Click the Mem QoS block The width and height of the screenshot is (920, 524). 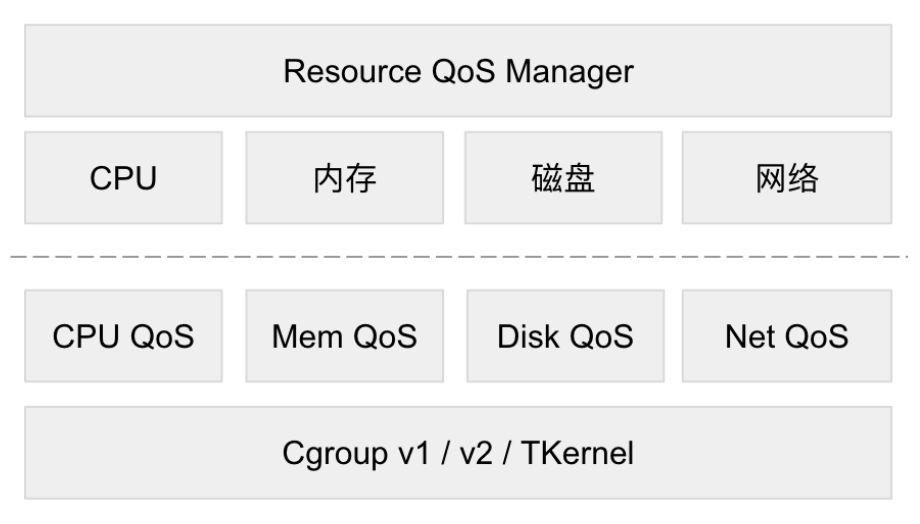coord(344,336)
